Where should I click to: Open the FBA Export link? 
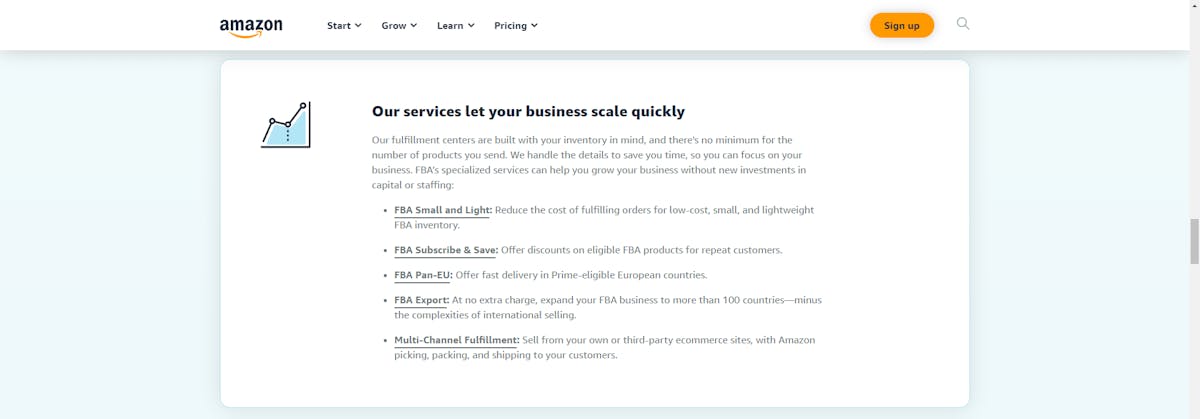pos(421,300)
